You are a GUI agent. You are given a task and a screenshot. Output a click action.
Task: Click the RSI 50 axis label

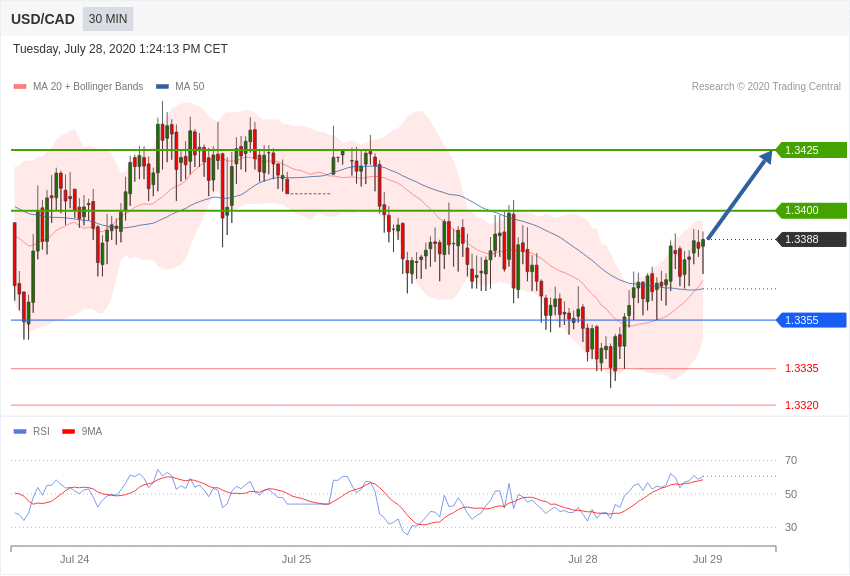791,494
